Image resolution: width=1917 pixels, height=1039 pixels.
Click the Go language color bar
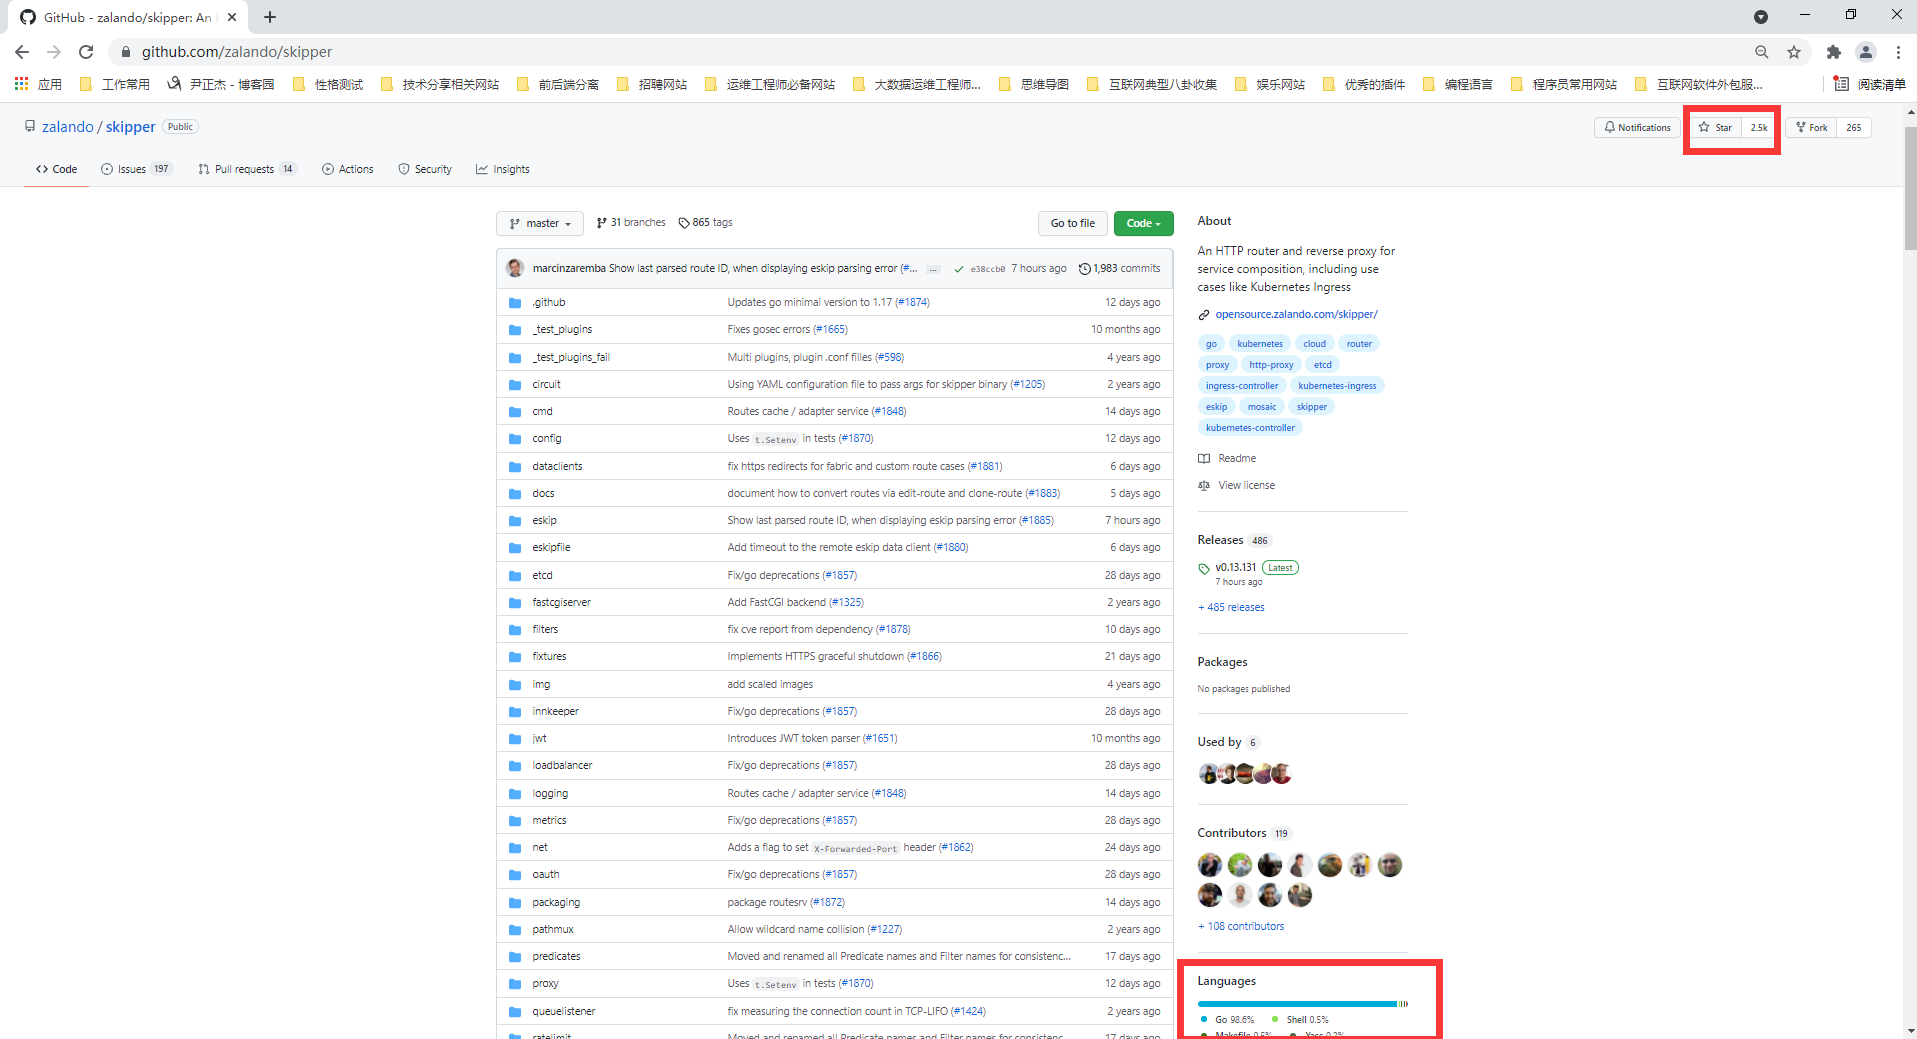click(x=1296, y=1003)
